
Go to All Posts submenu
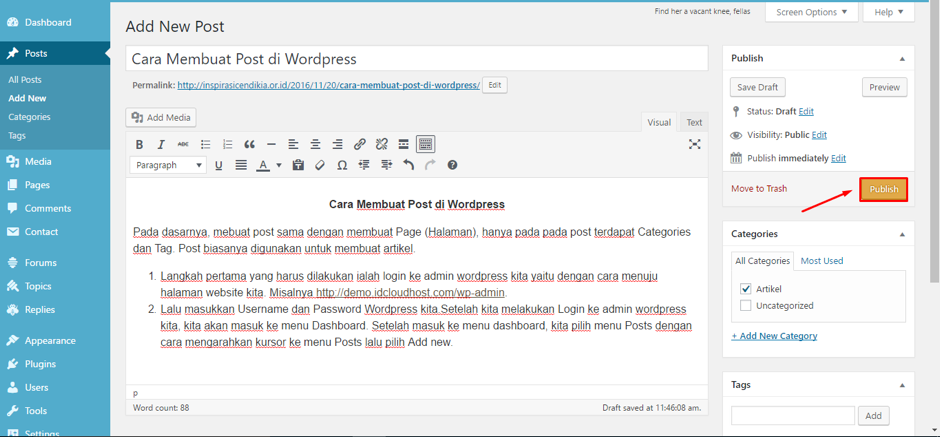[x=25, y=80]
